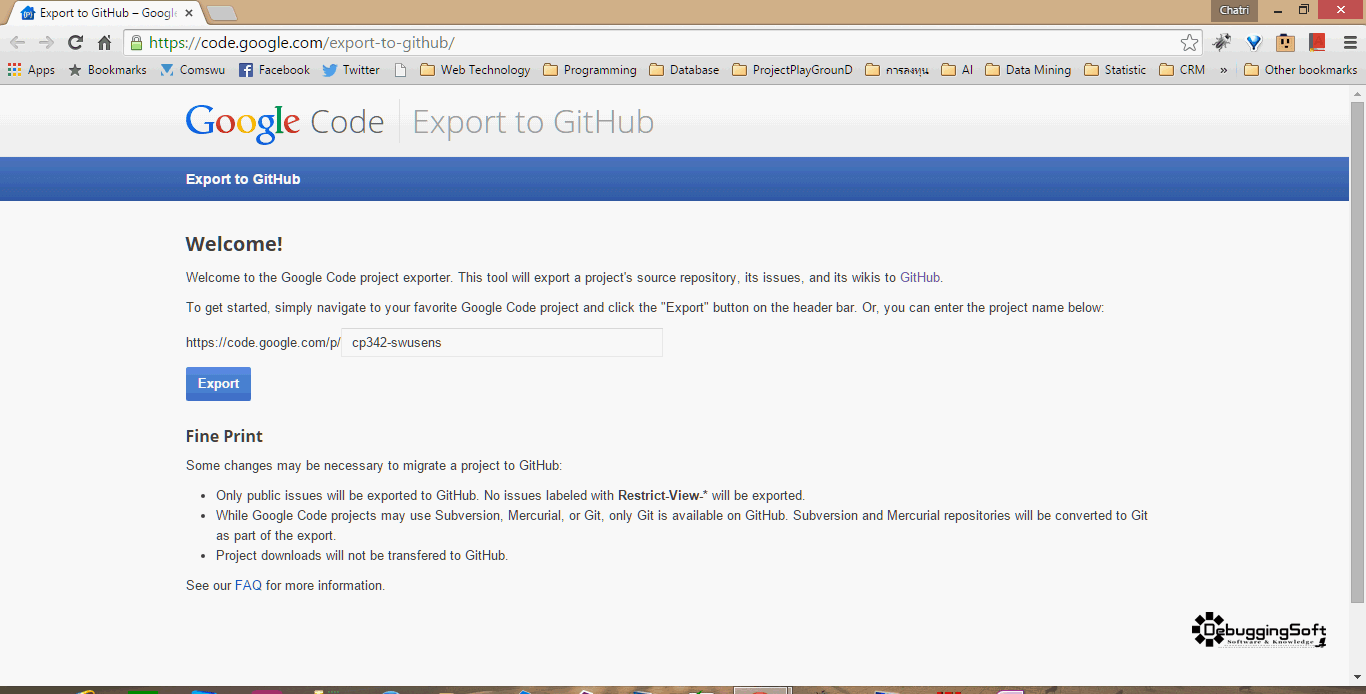Expand the AI bookmark folder

point(957,70)
